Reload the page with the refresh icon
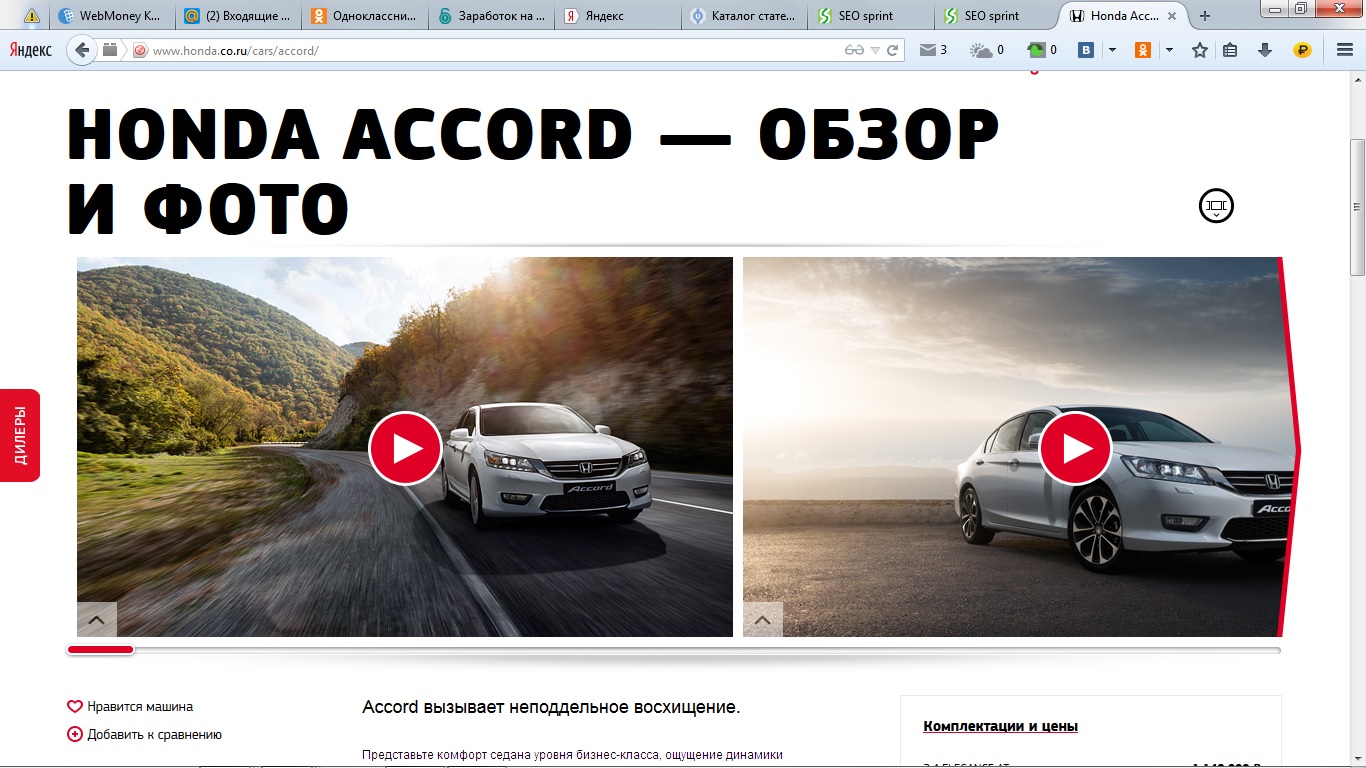 tap(893, 50)
